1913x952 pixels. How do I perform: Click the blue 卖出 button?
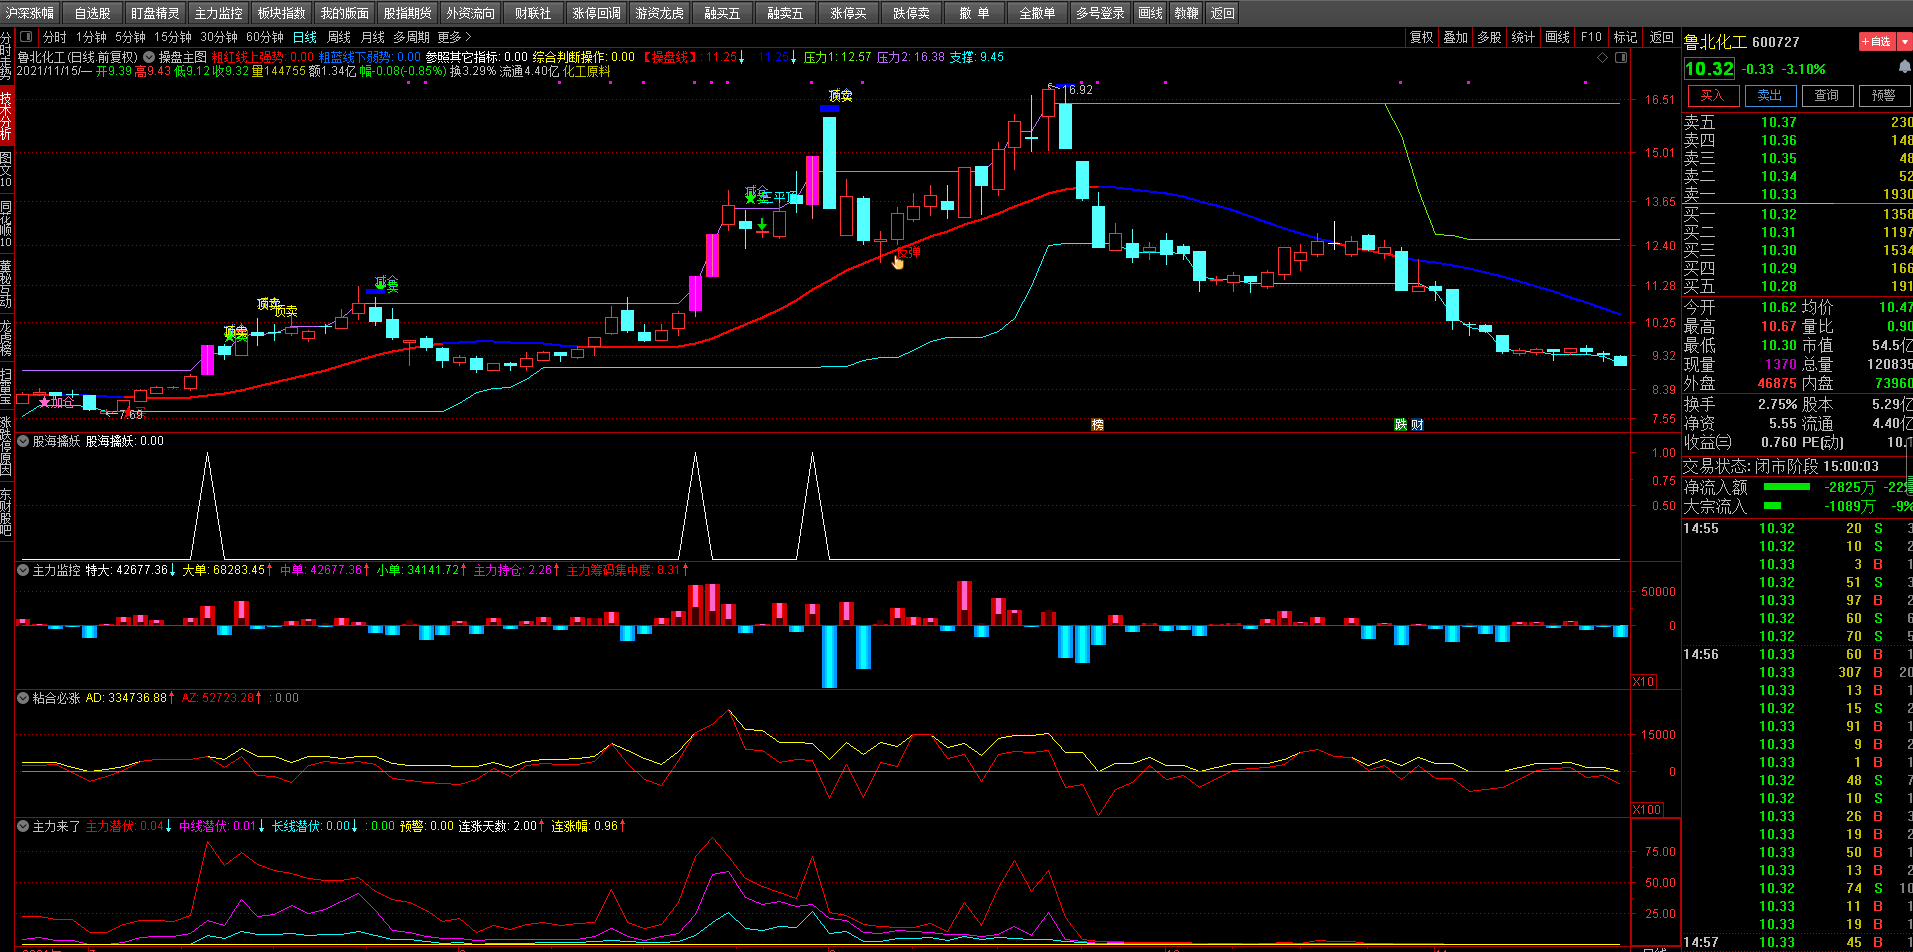tap(1769, 95)
